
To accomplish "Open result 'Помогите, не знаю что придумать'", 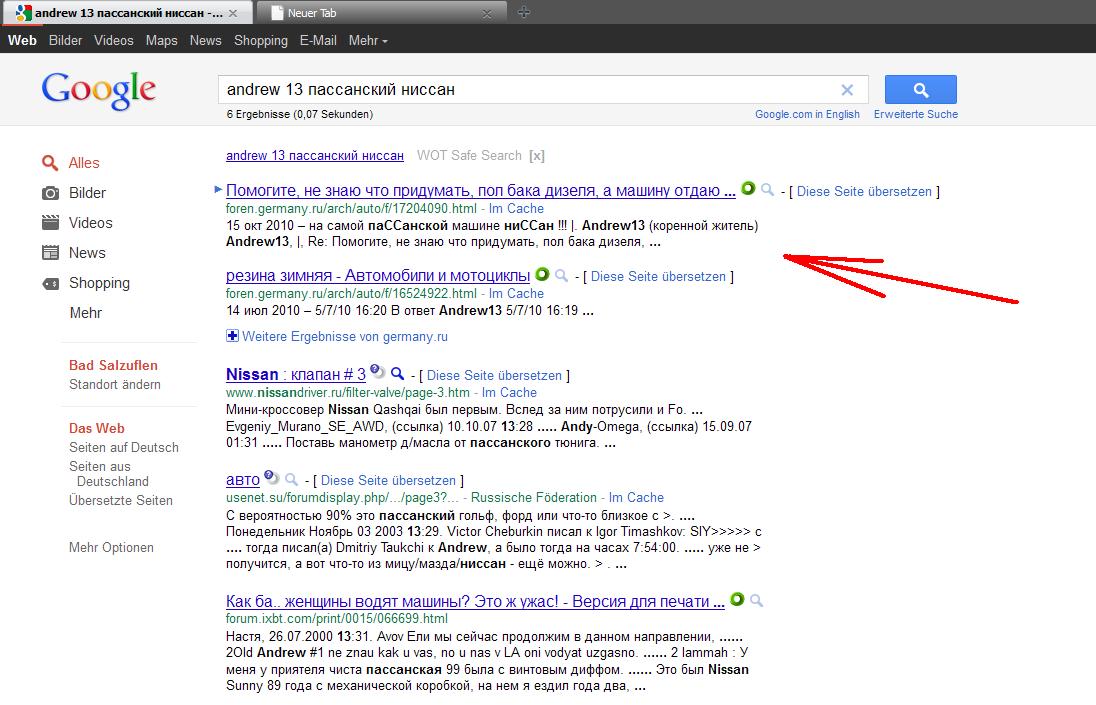I will pos(480,191).
